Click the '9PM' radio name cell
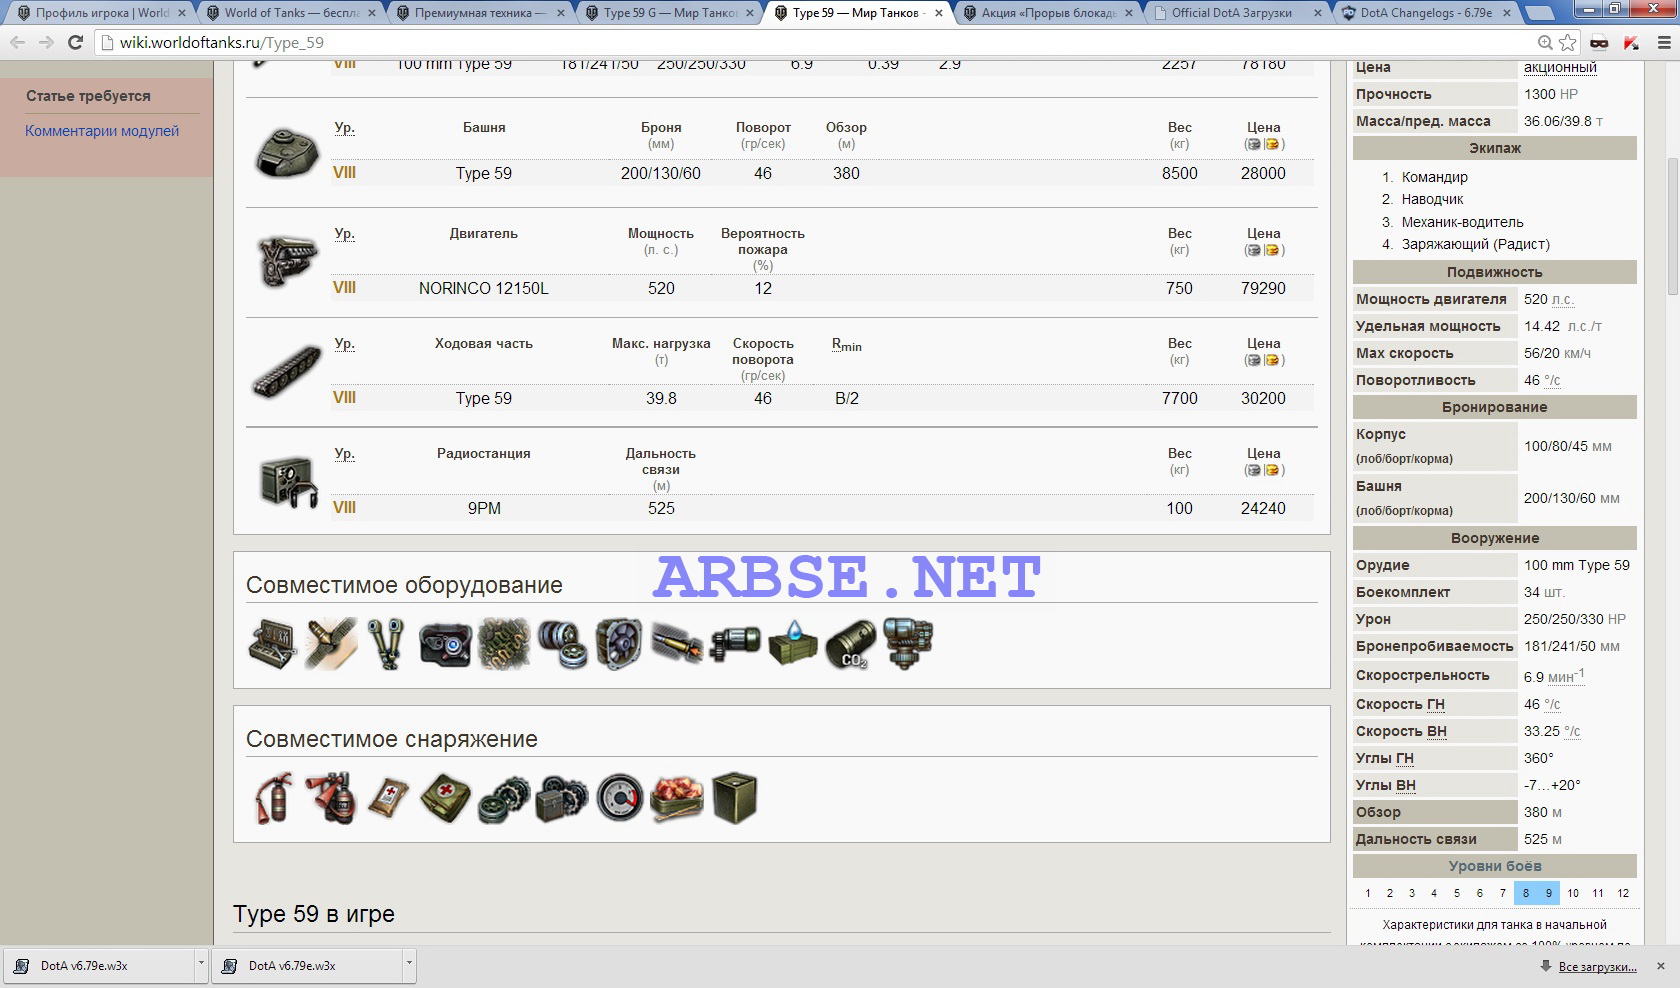This screenshot has width=1680, height=988. pos(484,508)
